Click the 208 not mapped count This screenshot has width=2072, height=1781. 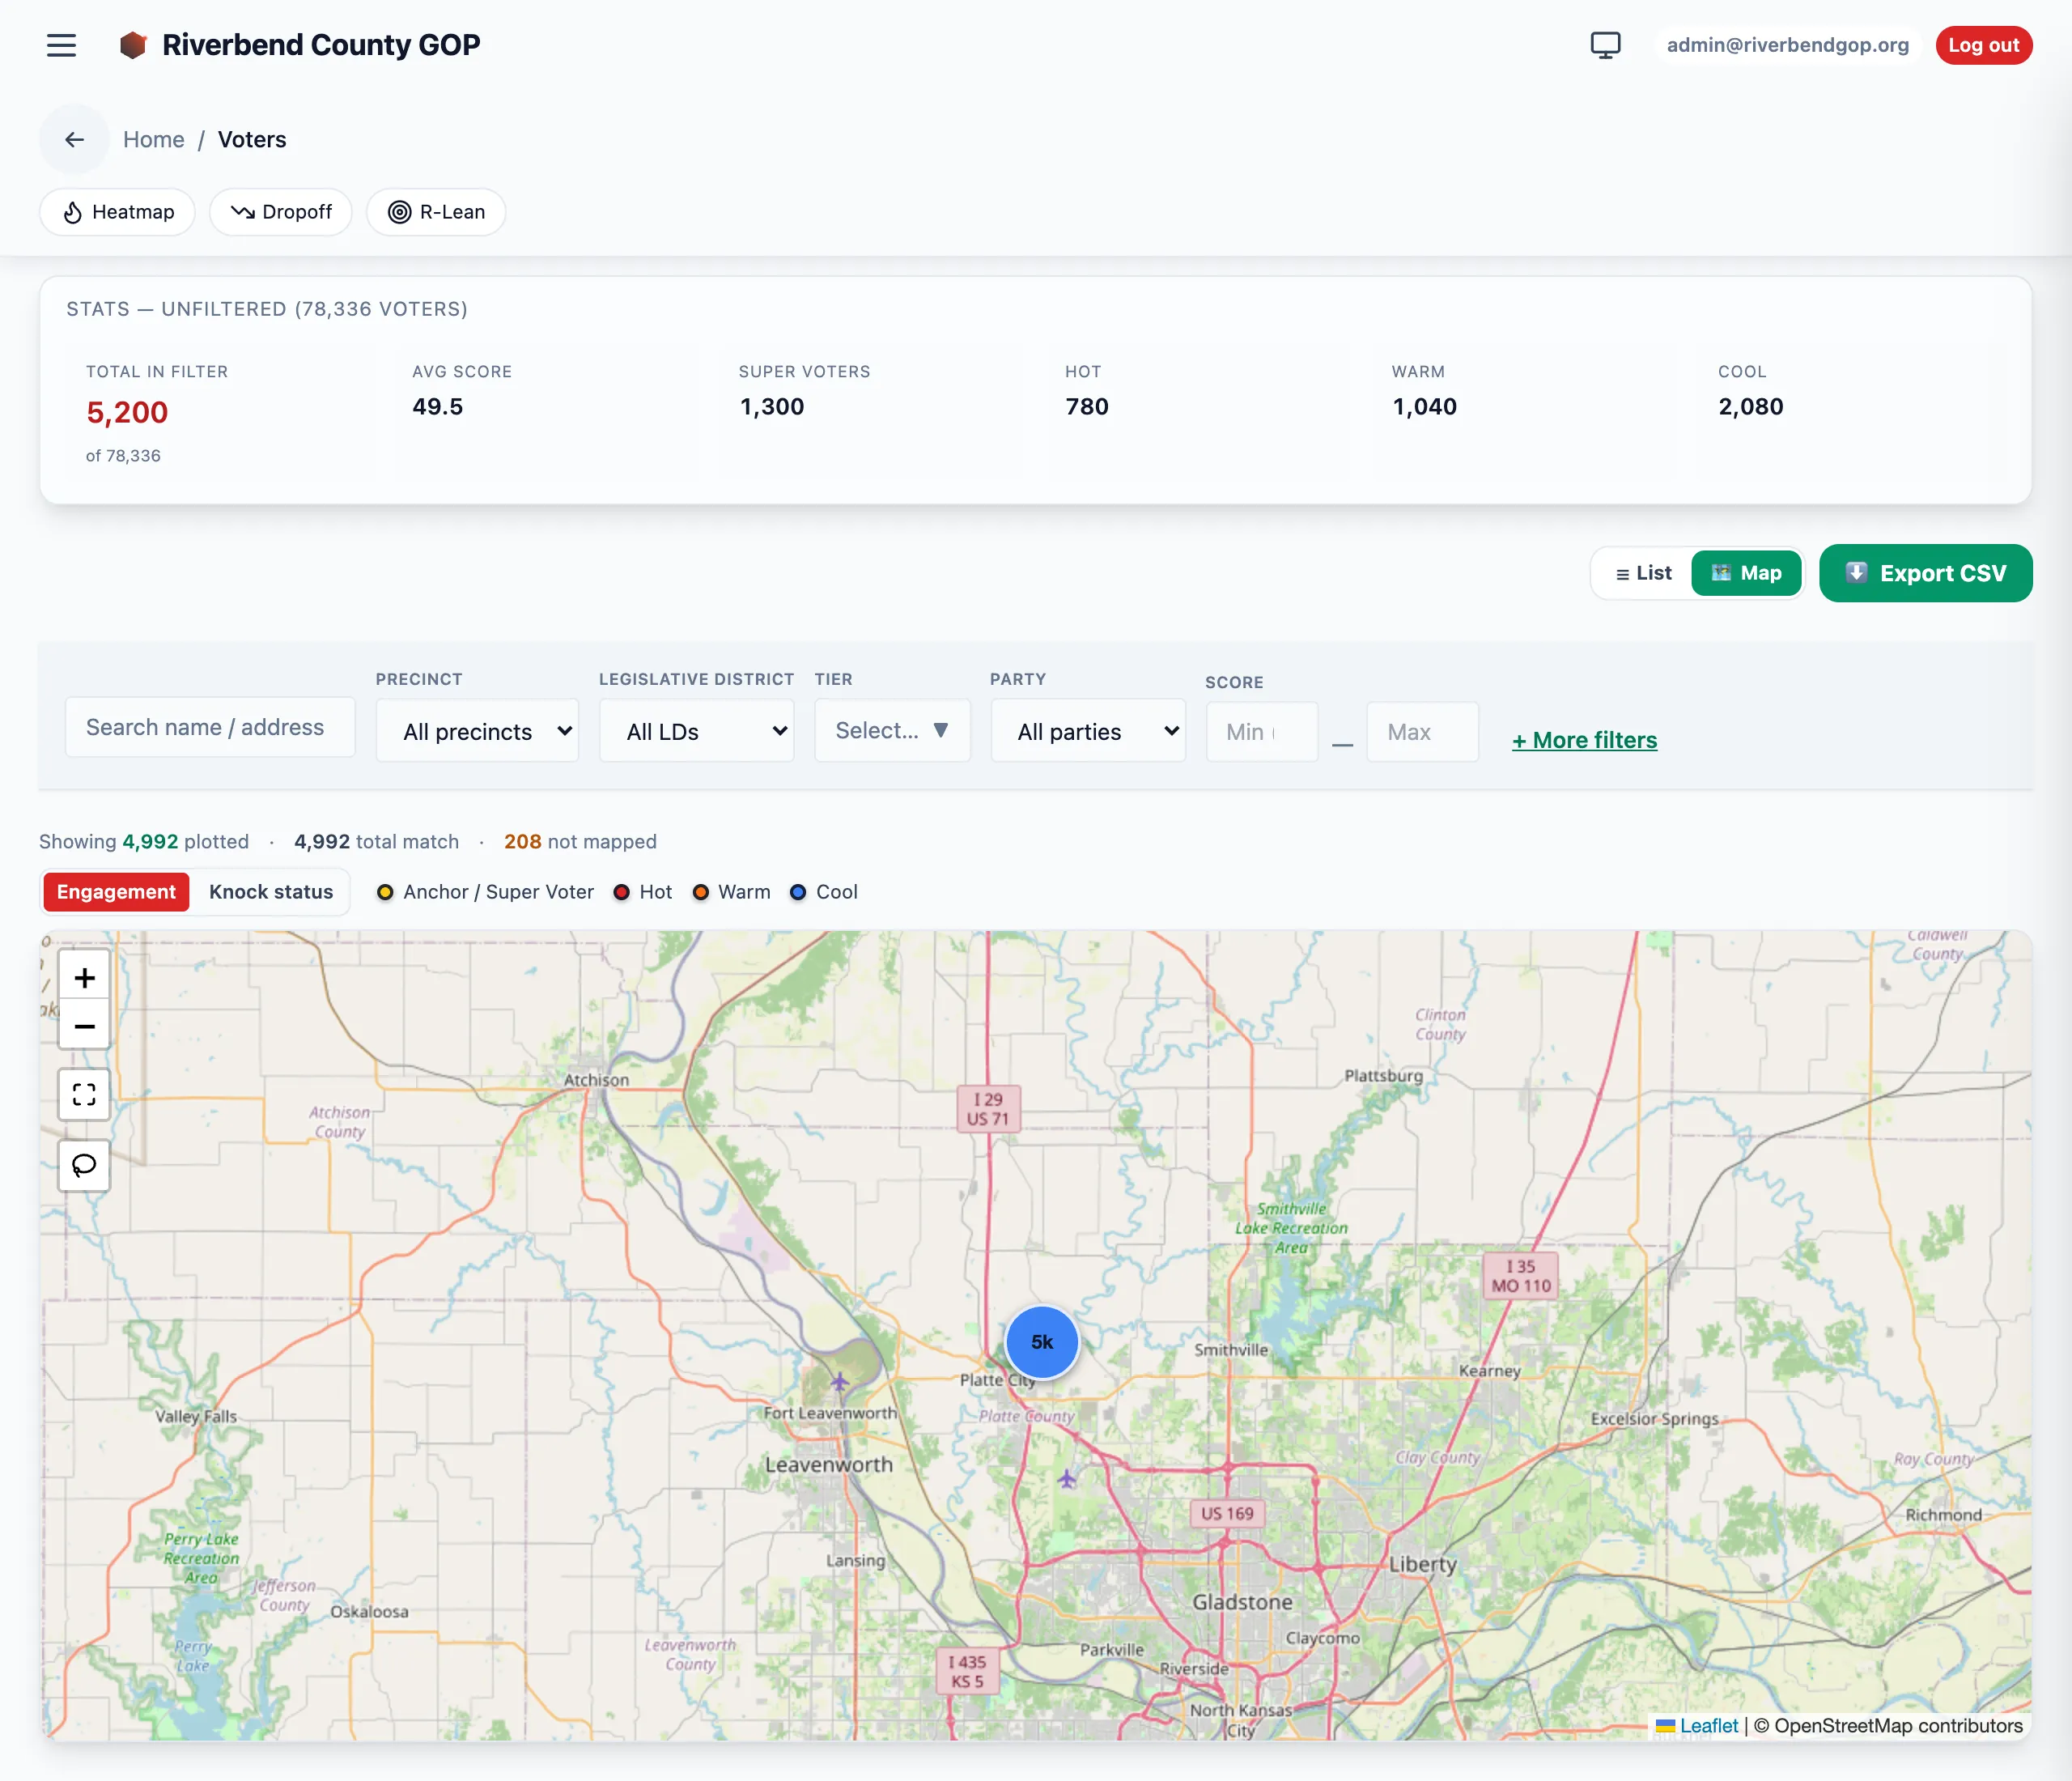580,841
